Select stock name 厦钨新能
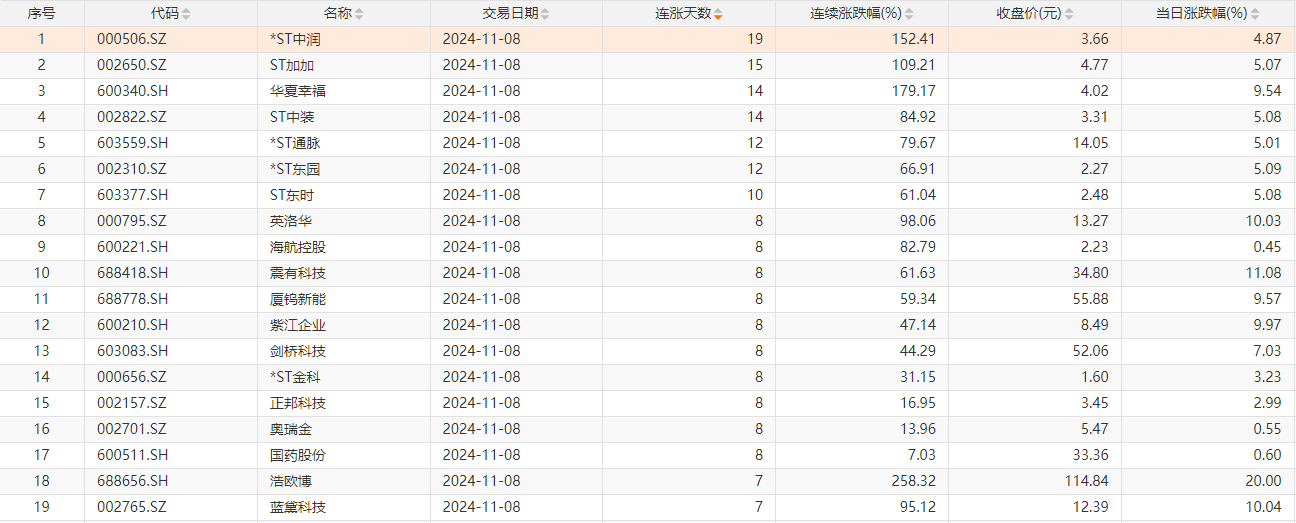Image resolution: width=1296 pixels, height=523 pixels. [x=298, y=299]
